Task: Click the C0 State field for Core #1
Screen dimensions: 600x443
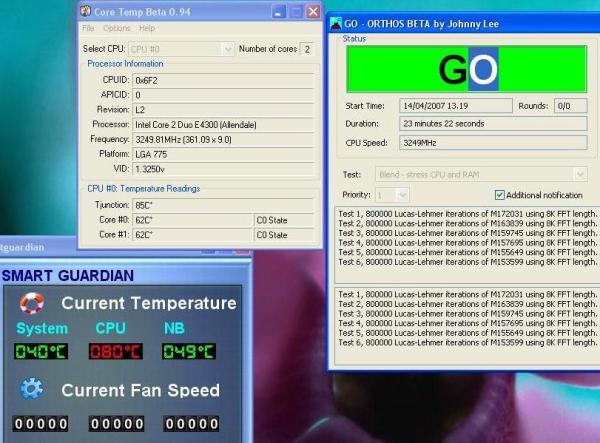Action: (284, 235)
